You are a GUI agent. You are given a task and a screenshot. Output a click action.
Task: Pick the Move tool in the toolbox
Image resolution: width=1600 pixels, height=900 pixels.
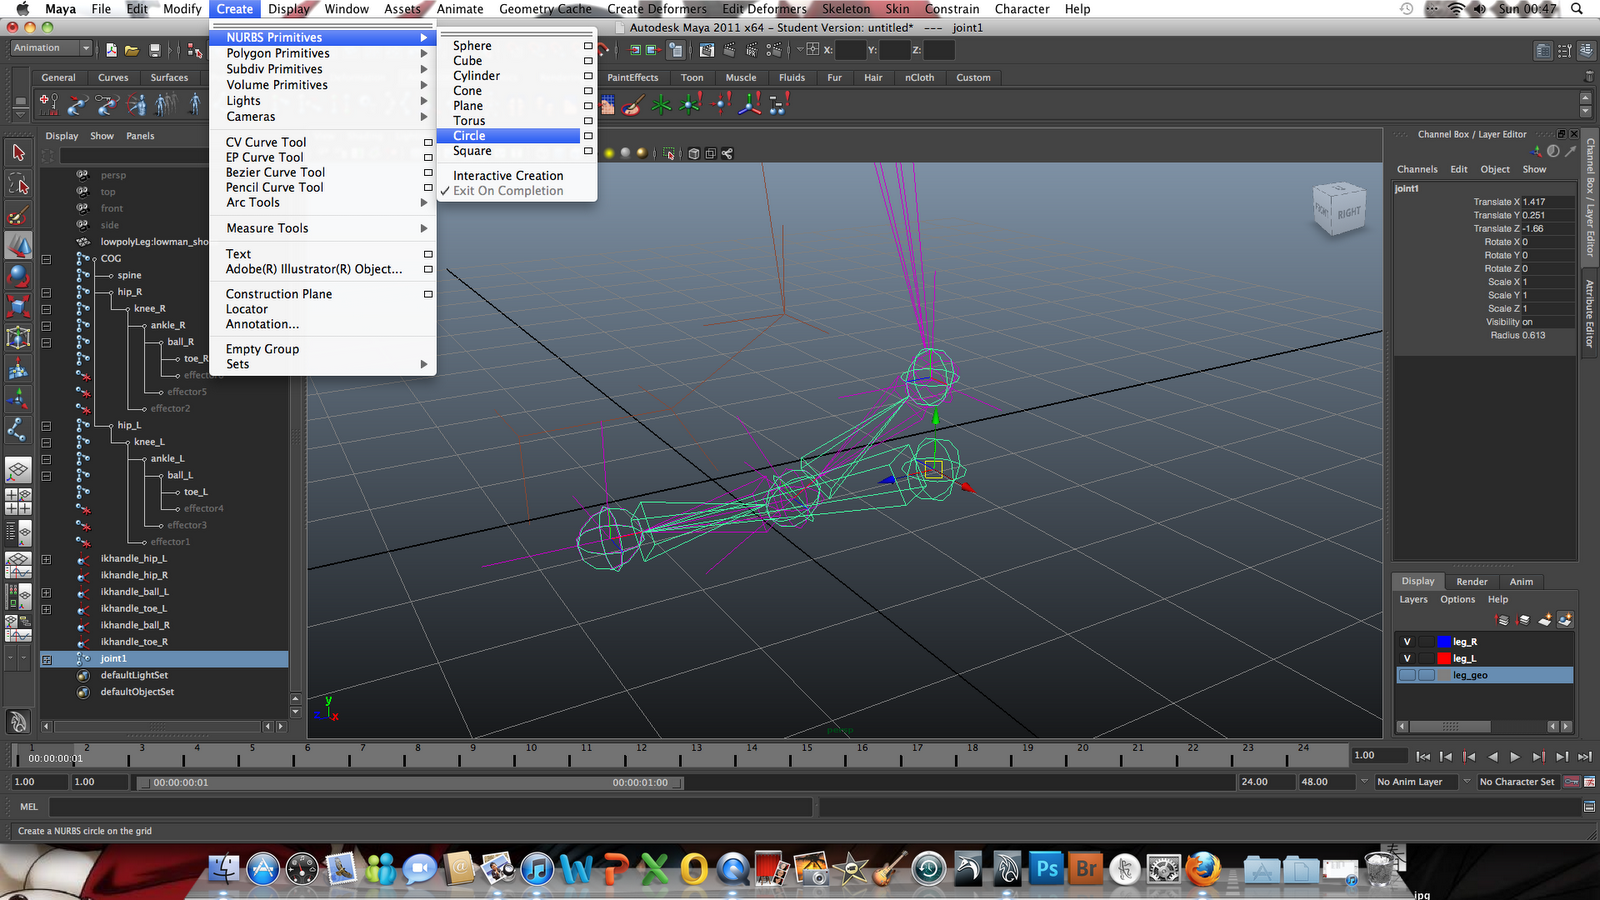18,246
